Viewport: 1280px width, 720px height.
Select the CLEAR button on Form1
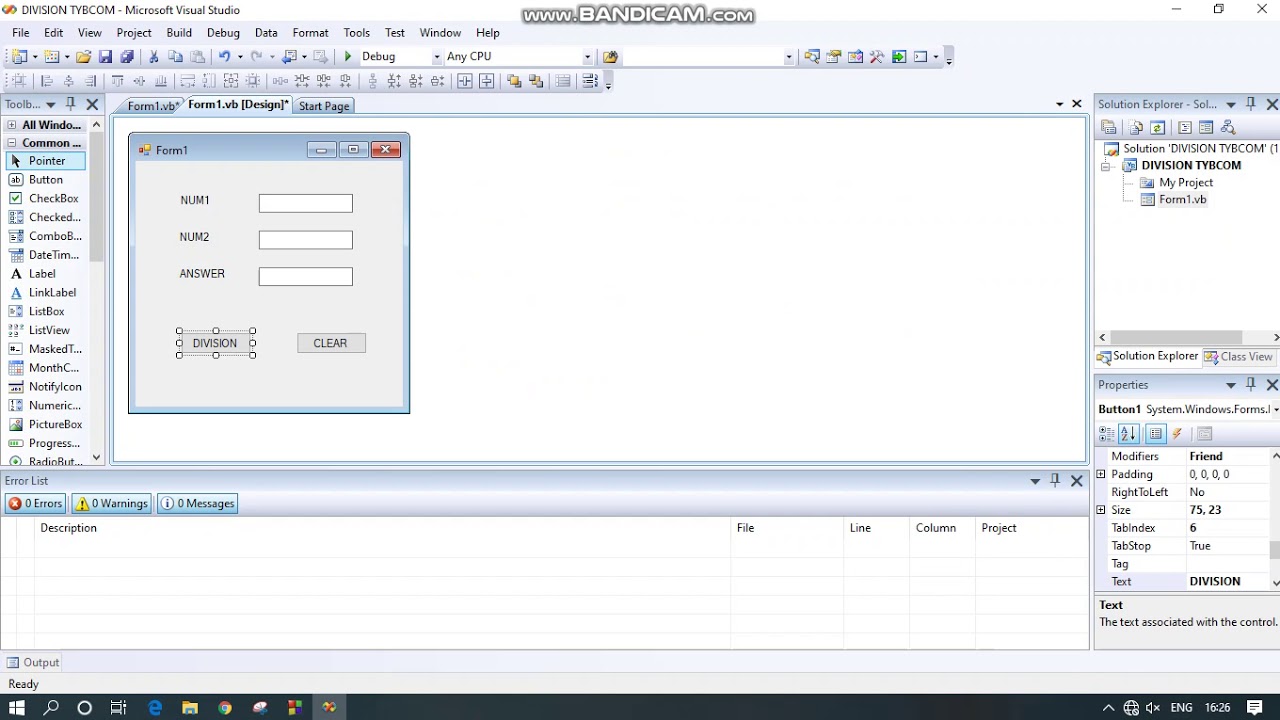331,343
